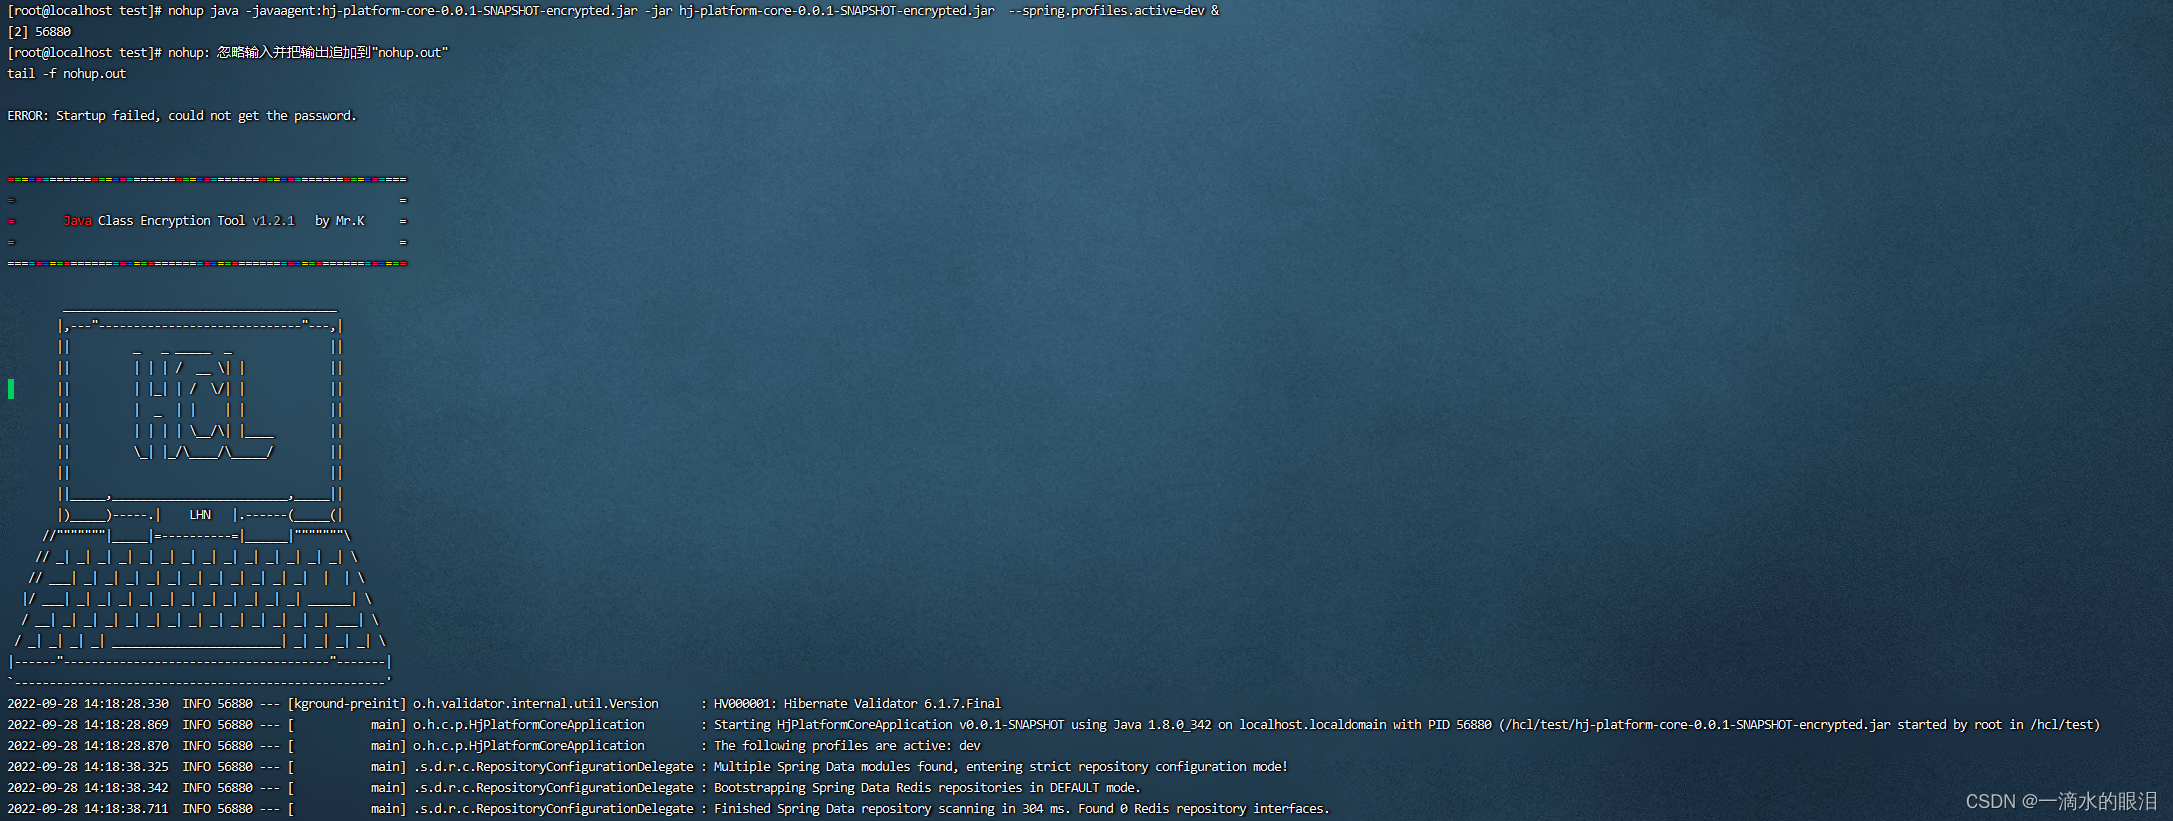Click the "[kground-preinit]" thread name

[347, 704]
